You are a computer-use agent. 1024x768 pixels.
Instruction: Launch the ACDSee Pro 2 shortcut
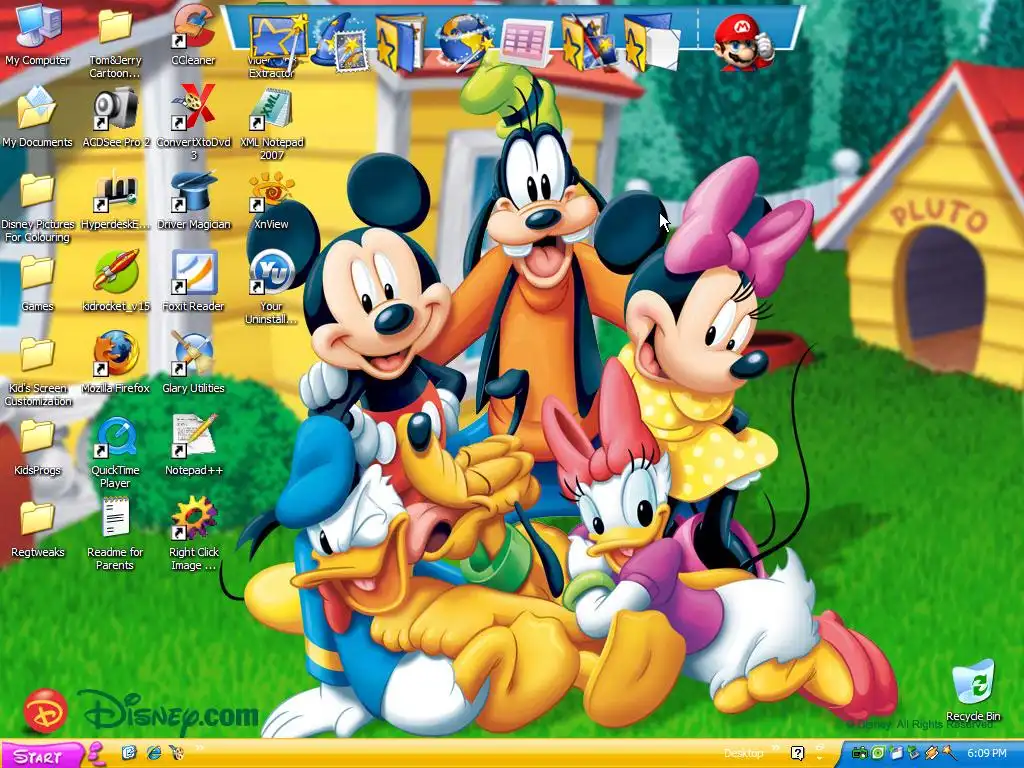click(x=116, y=118)
